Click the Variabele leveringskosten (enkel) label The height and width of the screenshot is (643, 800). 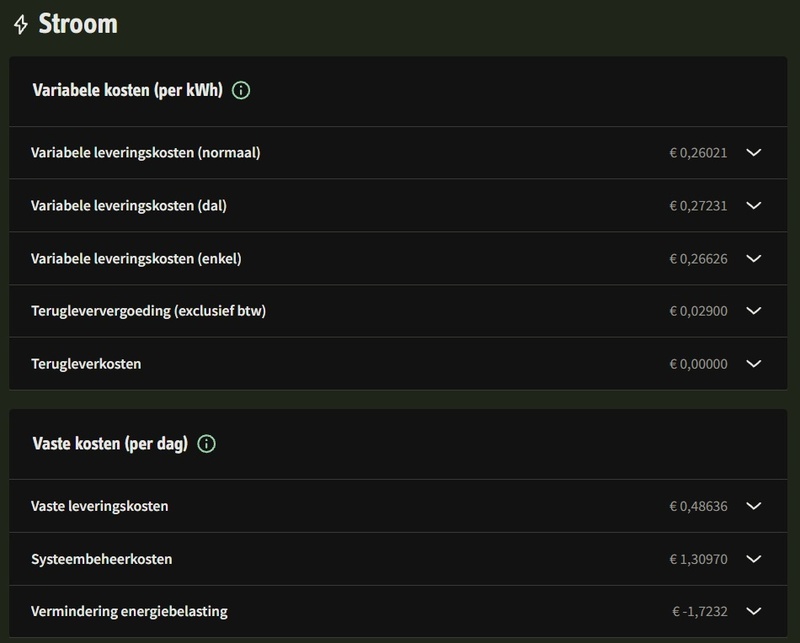136,259
